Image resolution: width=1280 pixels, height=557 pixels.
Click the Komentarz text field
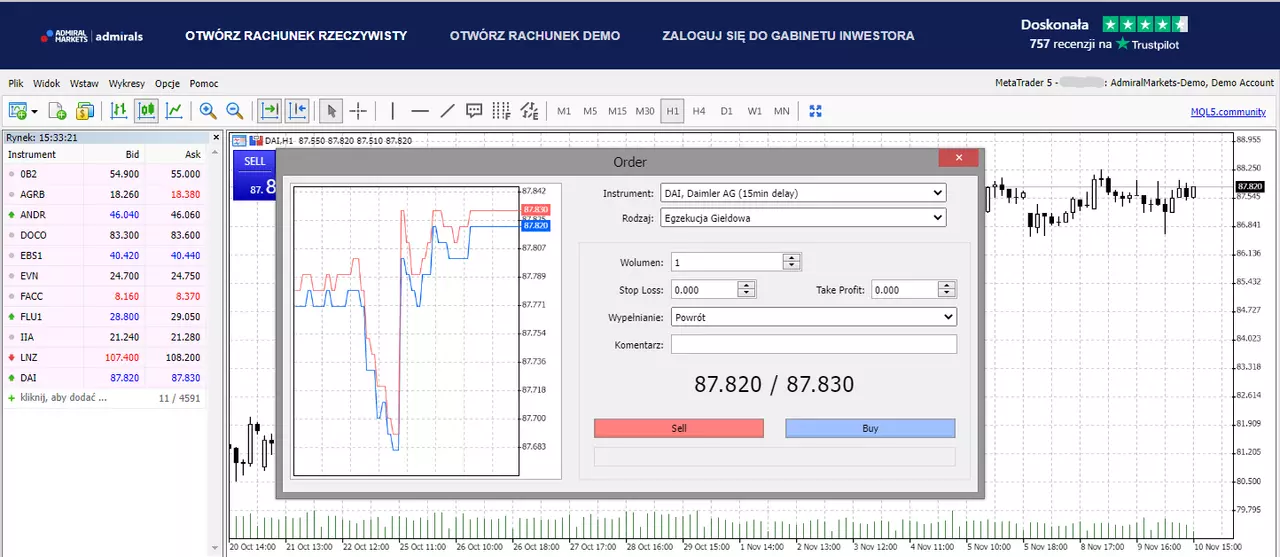pyautogui.click(x=814, y=345)
